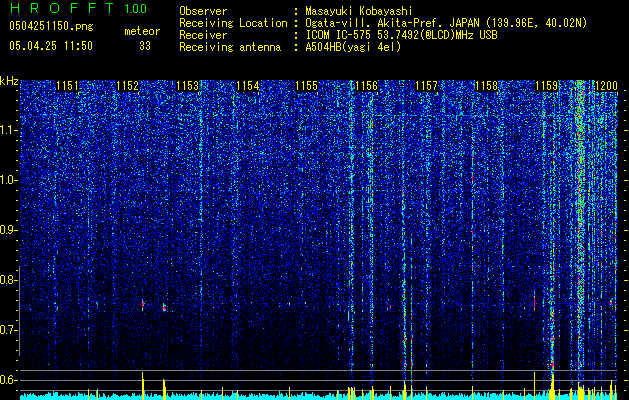Screen dimensions: 629x400
Task: Click the meteor count value 33
Action: 145,46
